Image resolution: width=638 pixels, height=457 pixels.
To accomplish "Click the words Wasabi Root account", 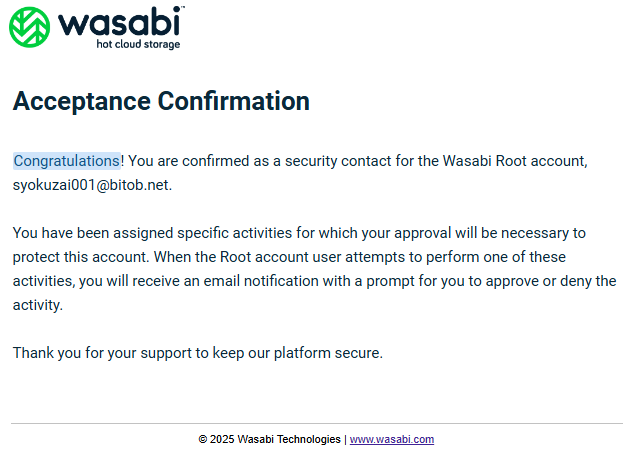I will [513, 161].
